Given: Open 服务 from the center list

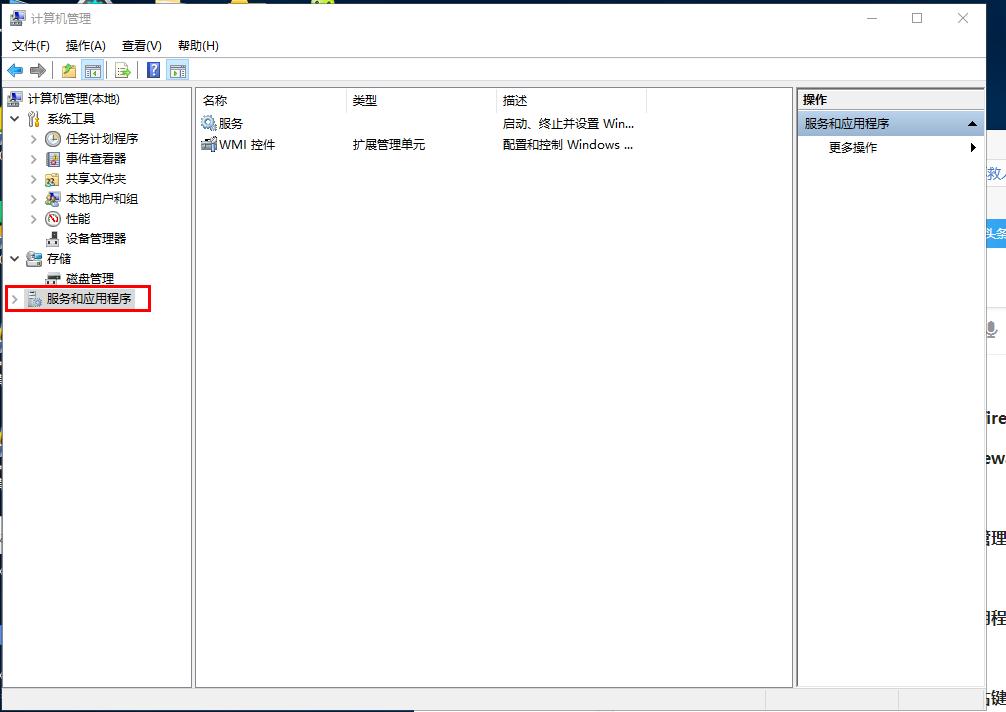Looking at the screenshot, I should coord(231,123).
